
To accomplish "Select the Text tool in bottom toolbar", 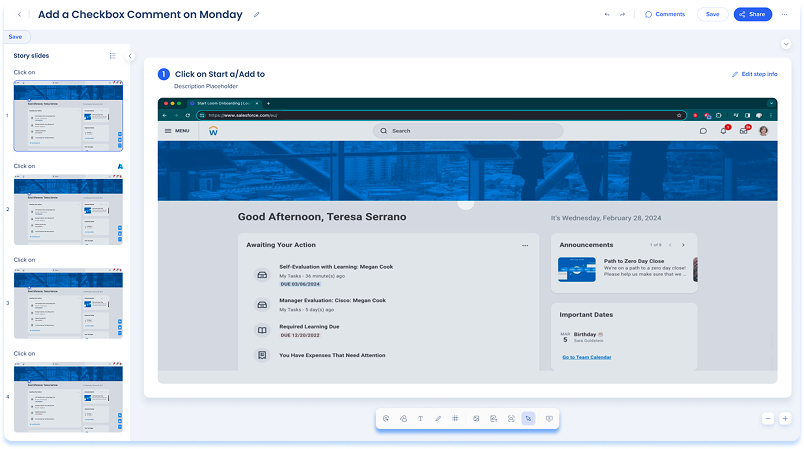I will click(420, 418).
